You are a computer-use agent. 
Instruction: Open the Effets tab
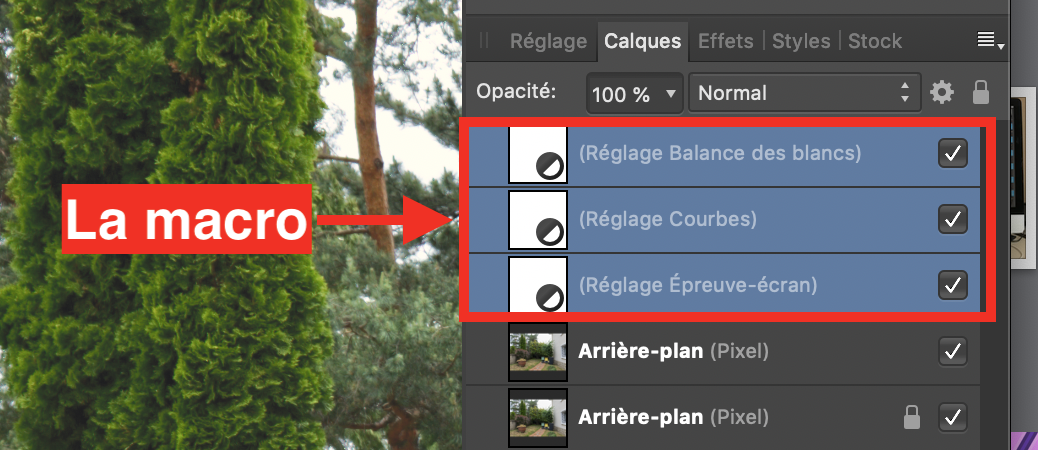tap(726, 41)
